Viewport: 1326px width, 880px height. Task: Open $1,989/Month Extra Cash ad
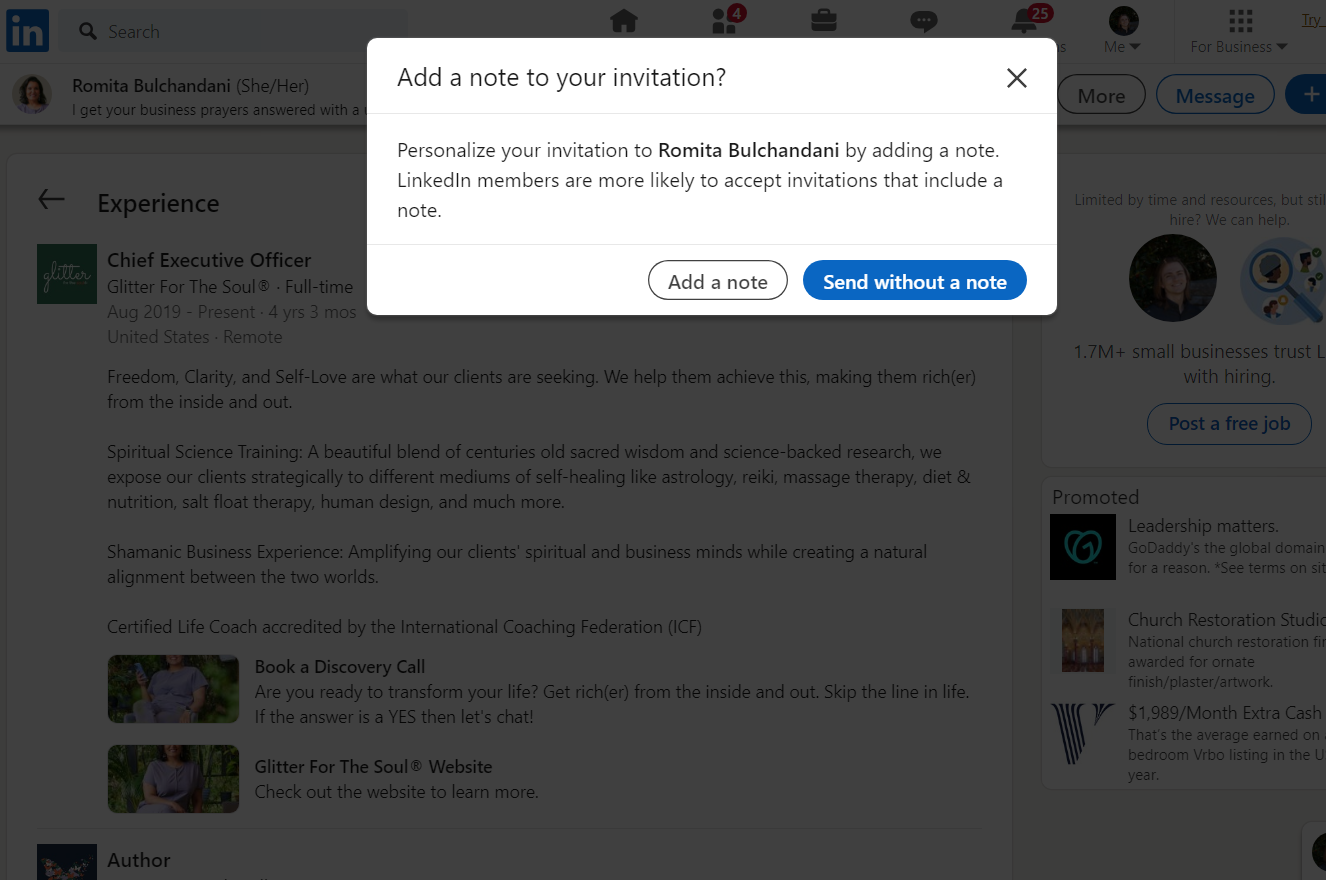point(1225,713)
